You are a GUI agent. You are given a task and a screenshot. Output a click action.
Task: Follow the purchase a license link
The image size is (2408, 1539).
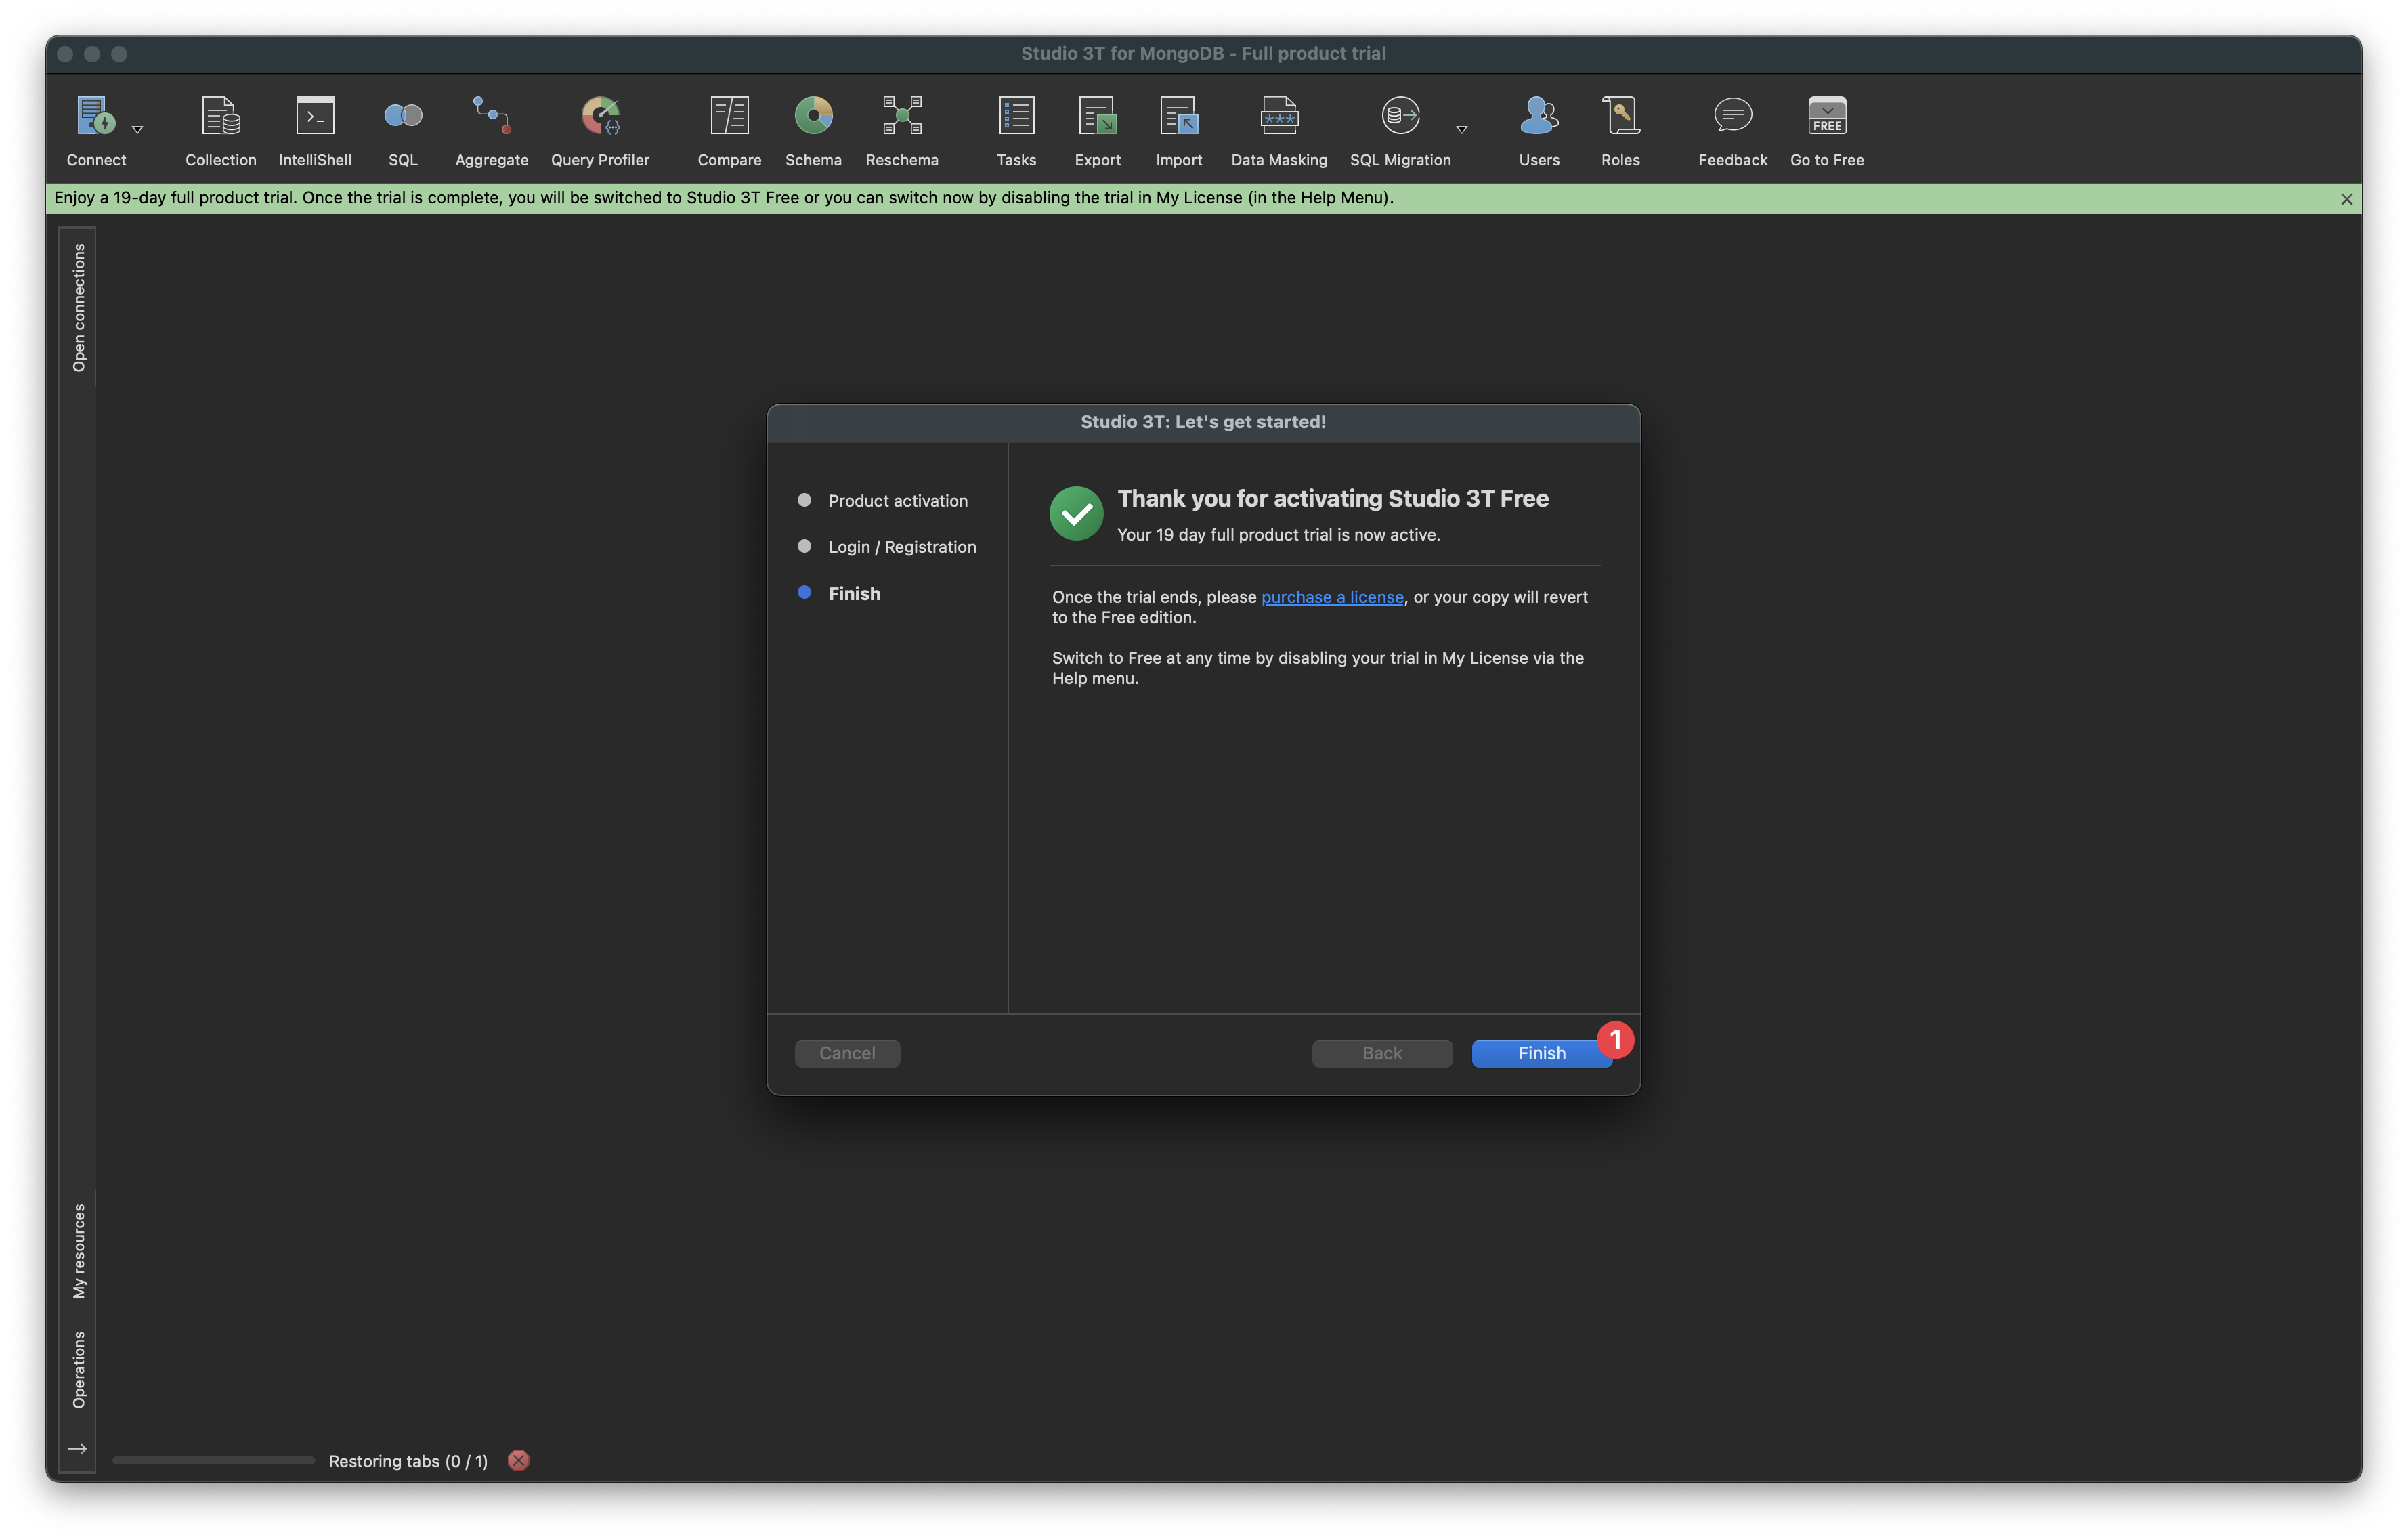pos(1332,597)
